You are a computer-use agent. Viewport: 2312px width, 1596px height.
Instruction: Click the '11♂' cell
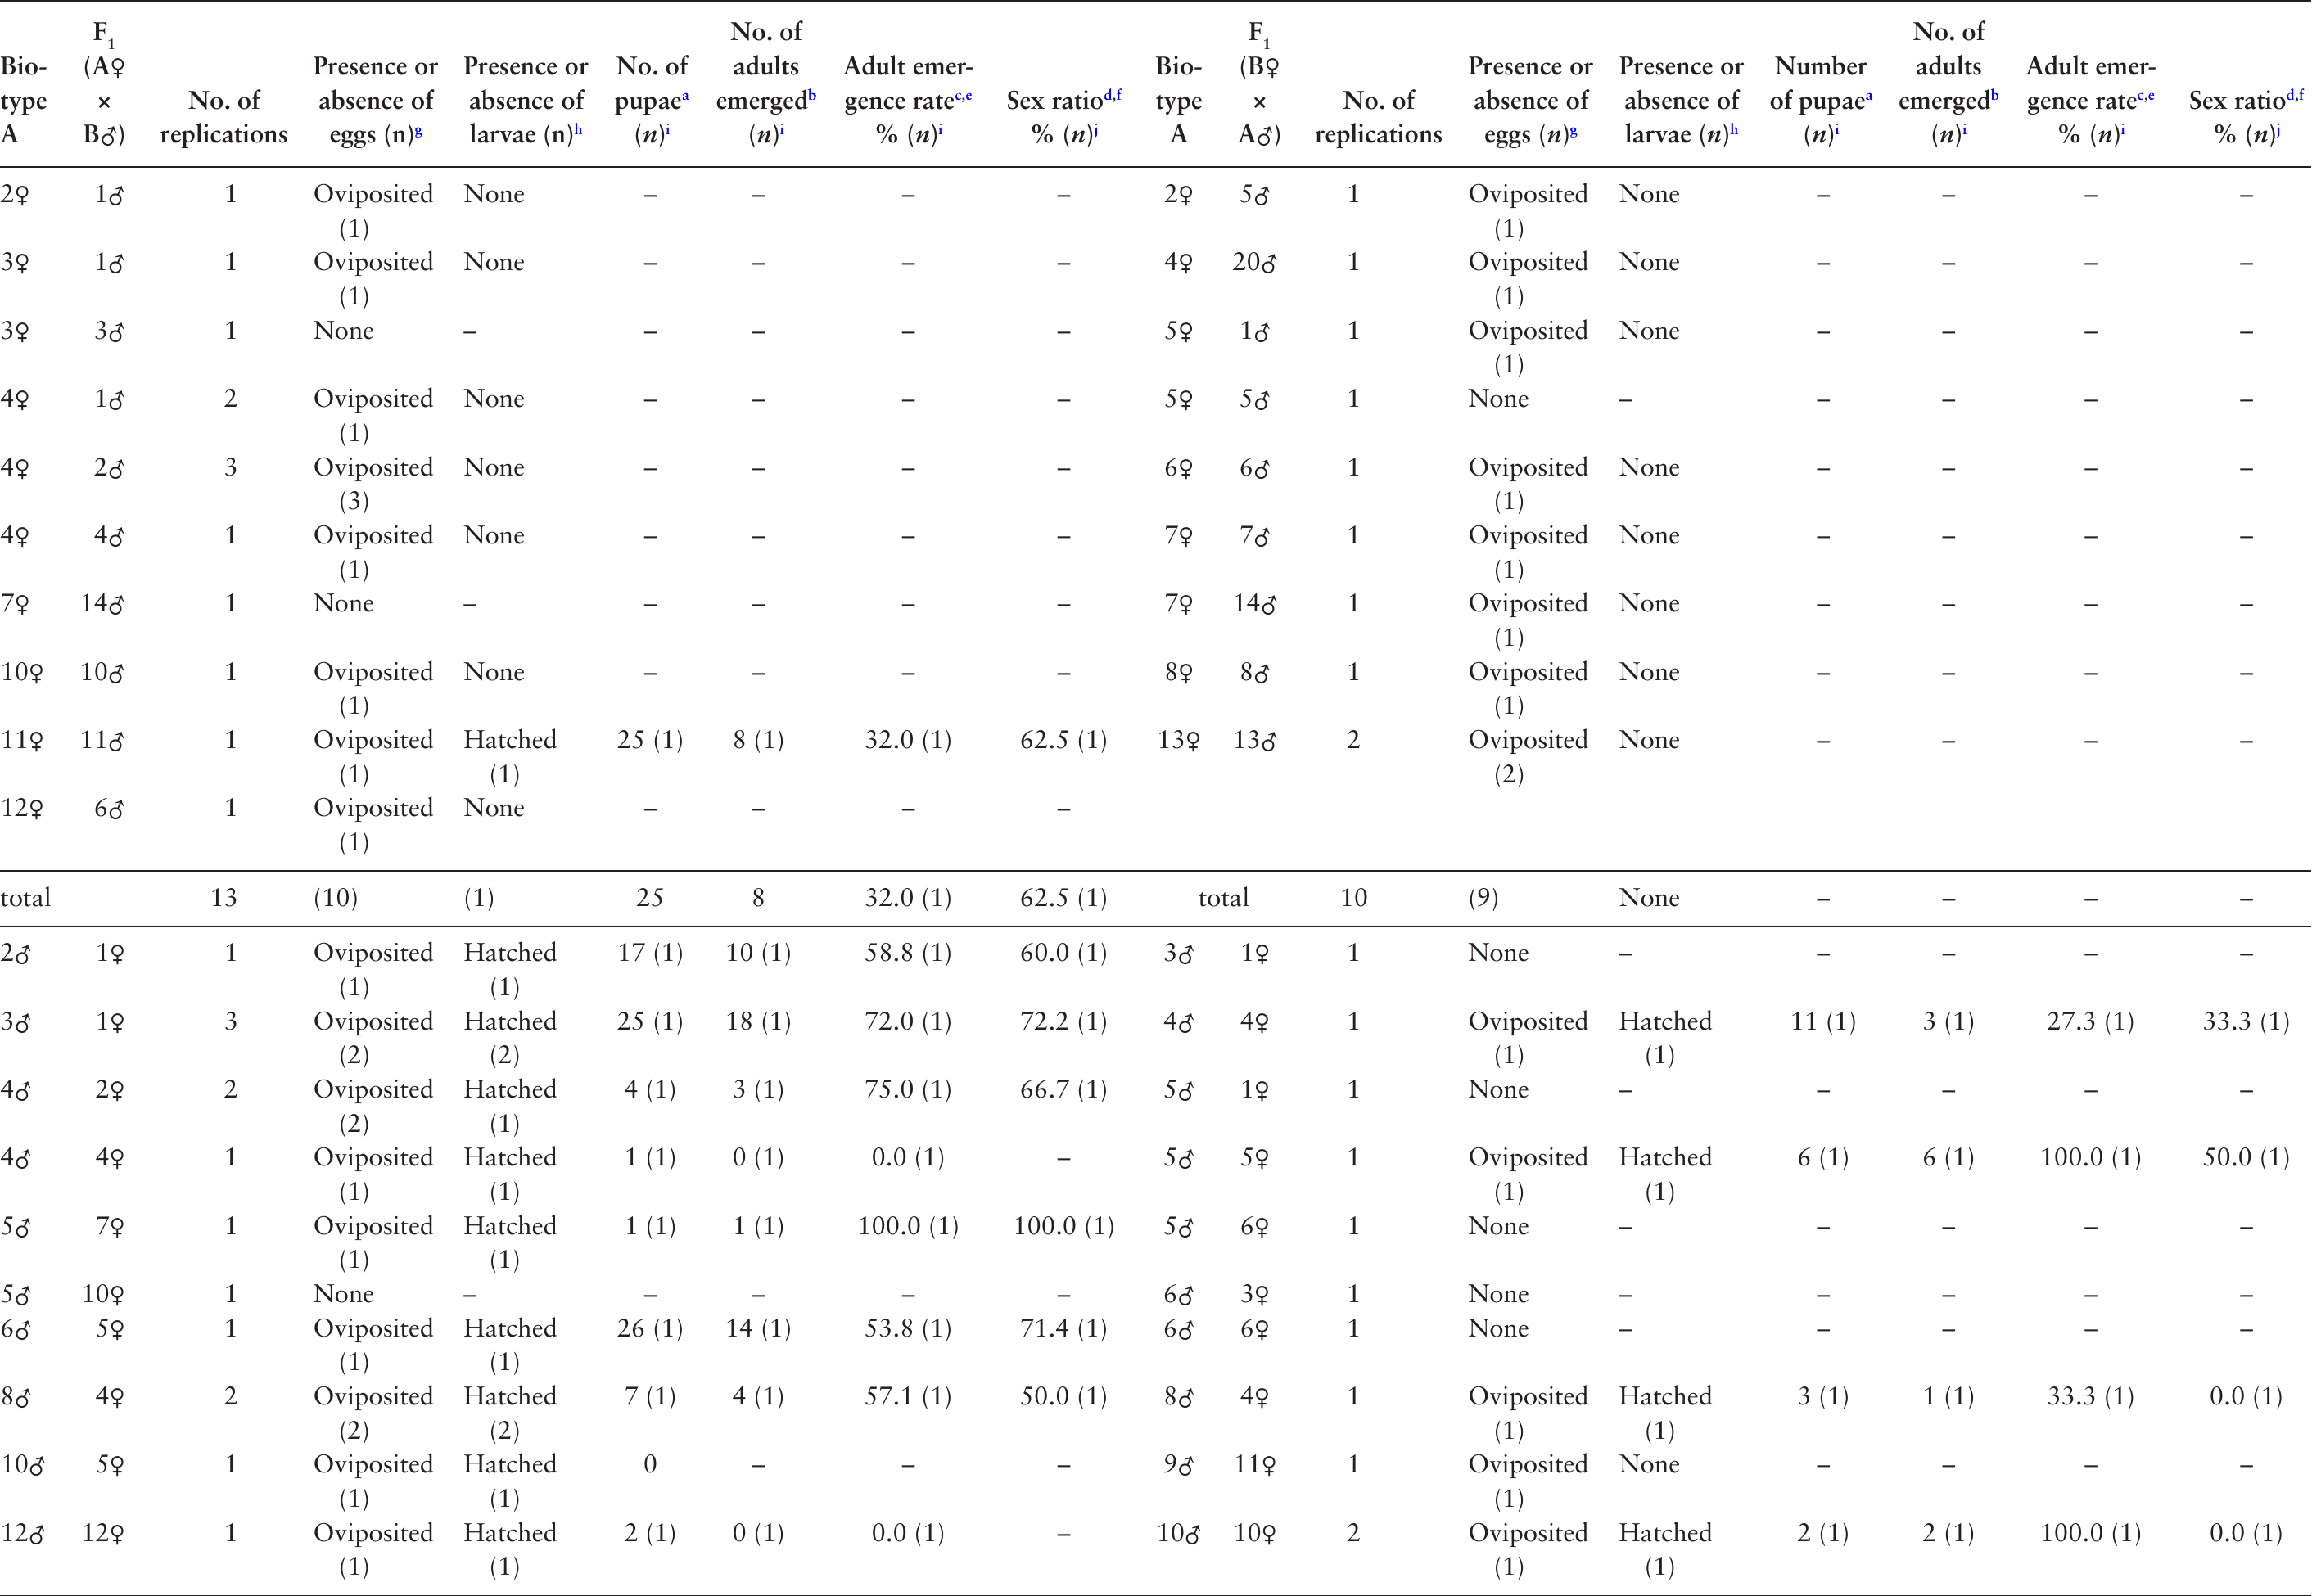[103, 741]
